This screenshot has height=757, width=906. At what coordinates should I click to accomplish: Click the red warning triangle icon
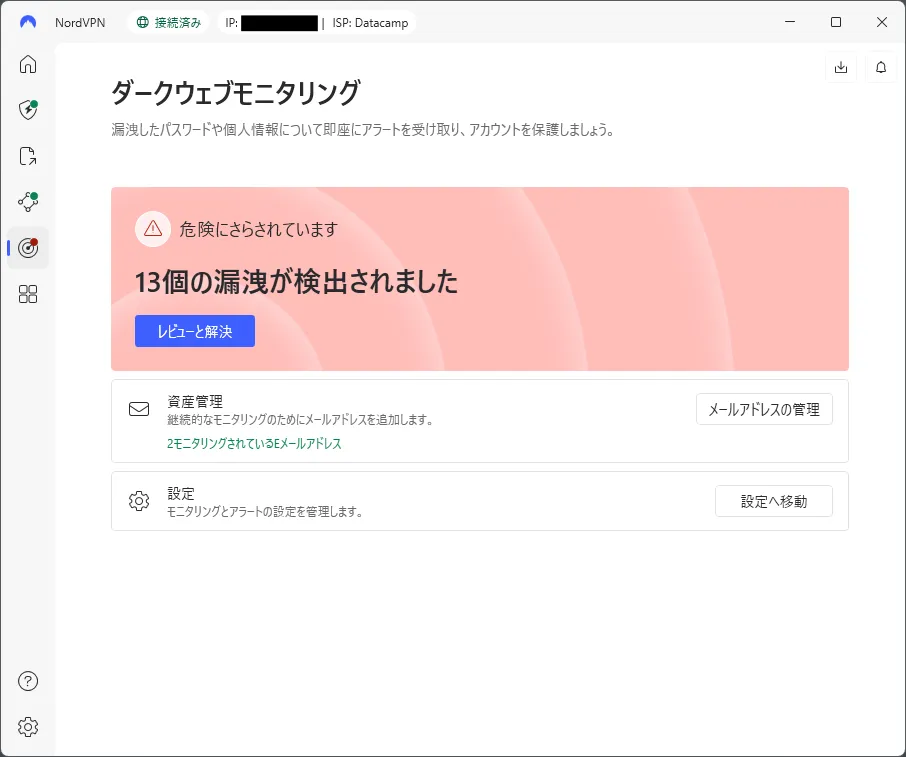tap(153, 229)
